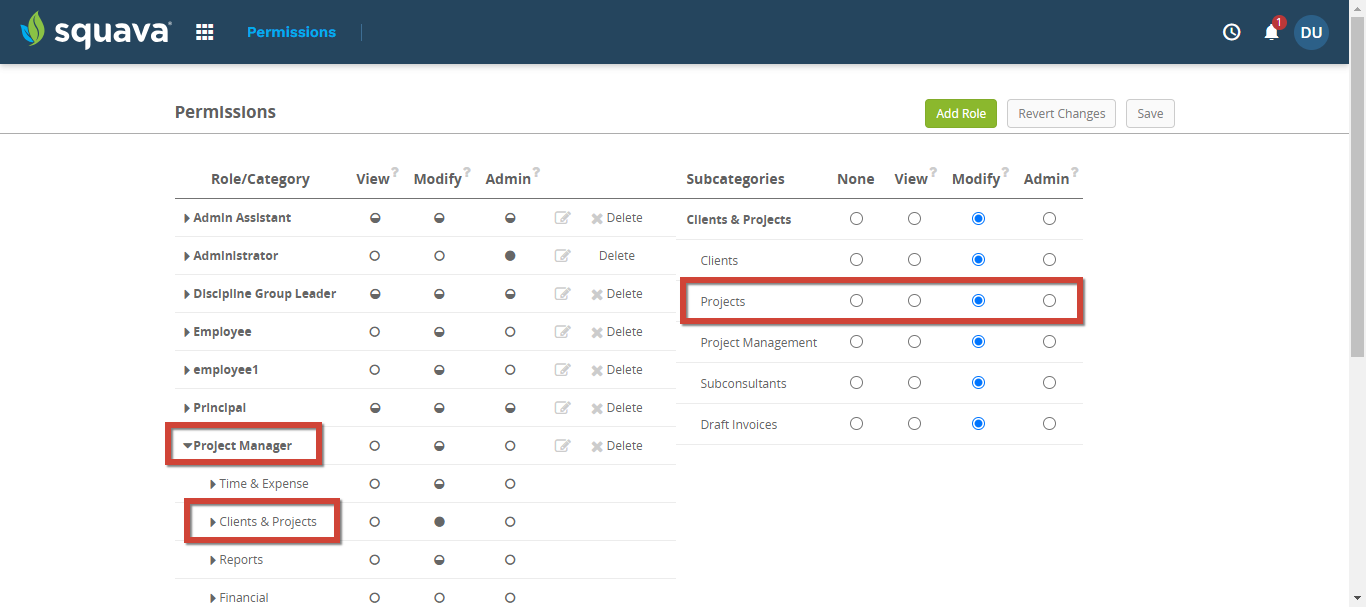This screenshot has height=607, width=1366.
Task: Click the Add Role button
Action: (960, 113)
